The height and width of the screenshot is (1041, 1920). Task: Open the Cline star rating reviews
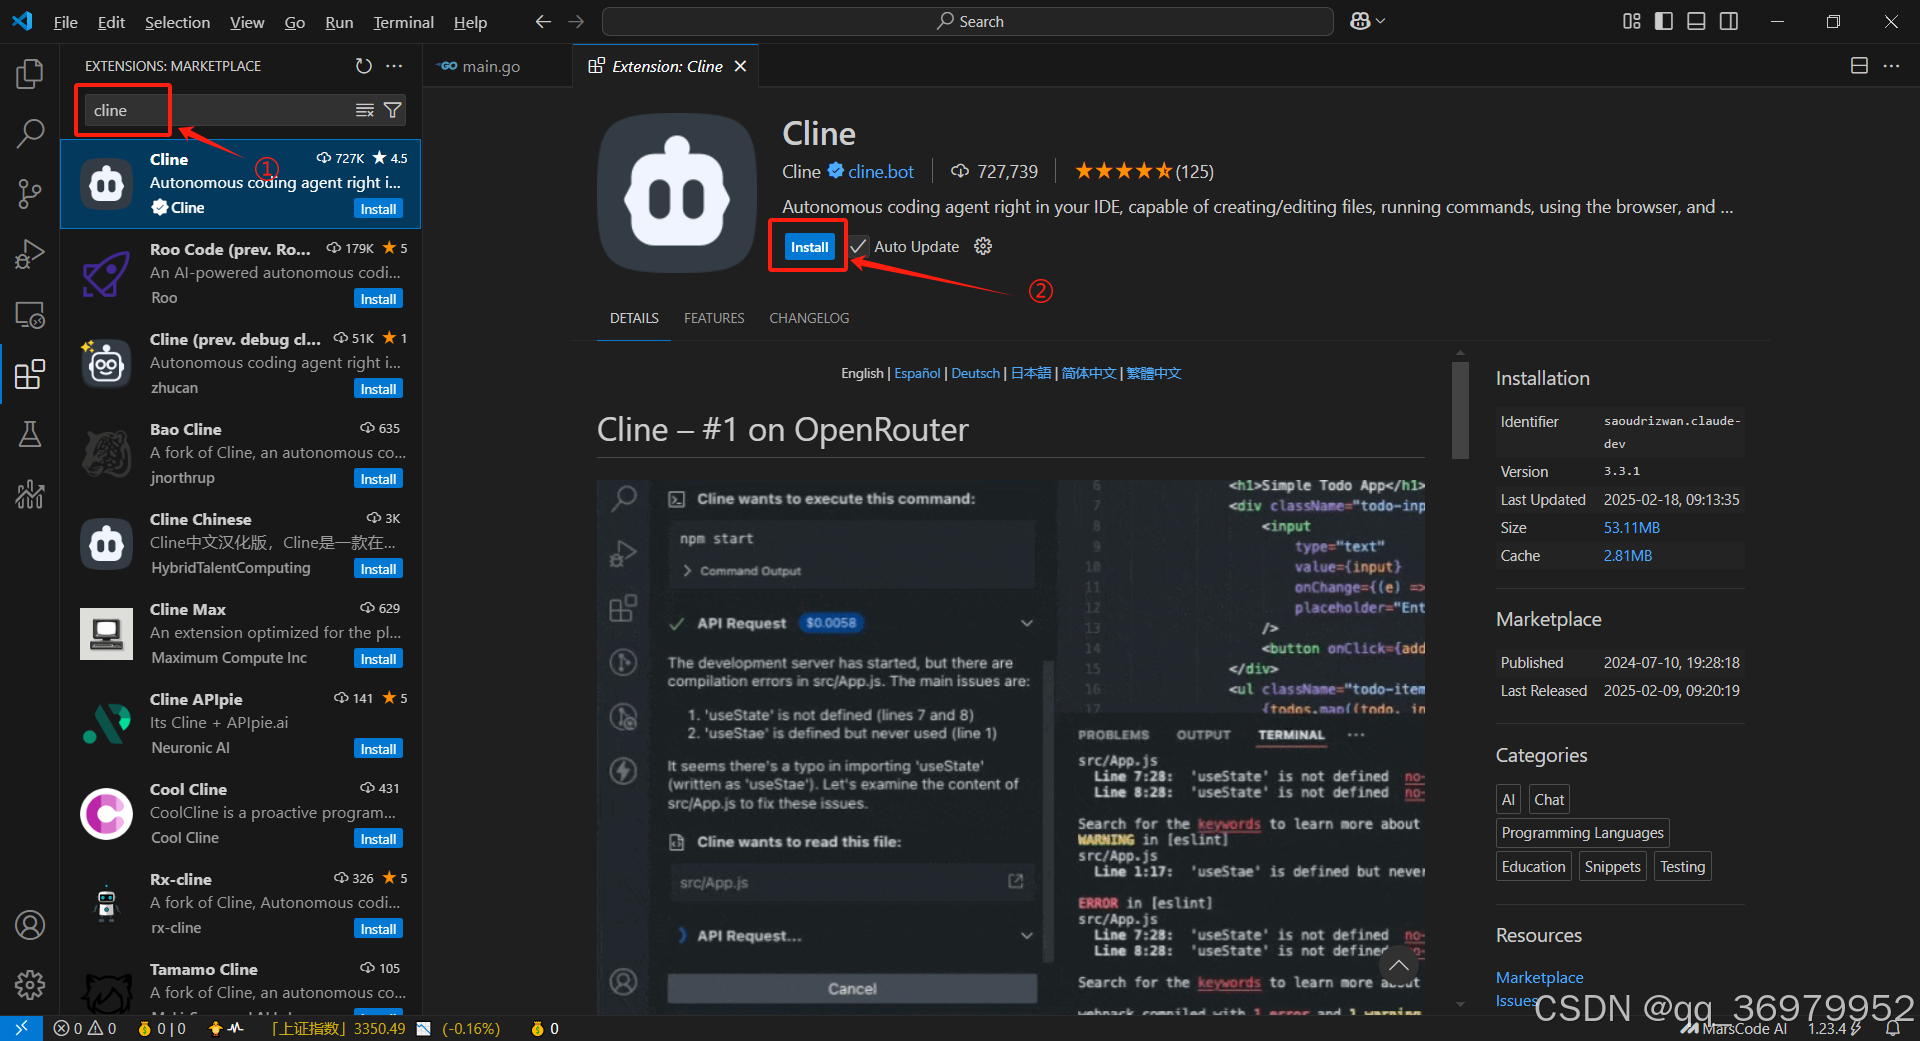(x=1144, y=171)
